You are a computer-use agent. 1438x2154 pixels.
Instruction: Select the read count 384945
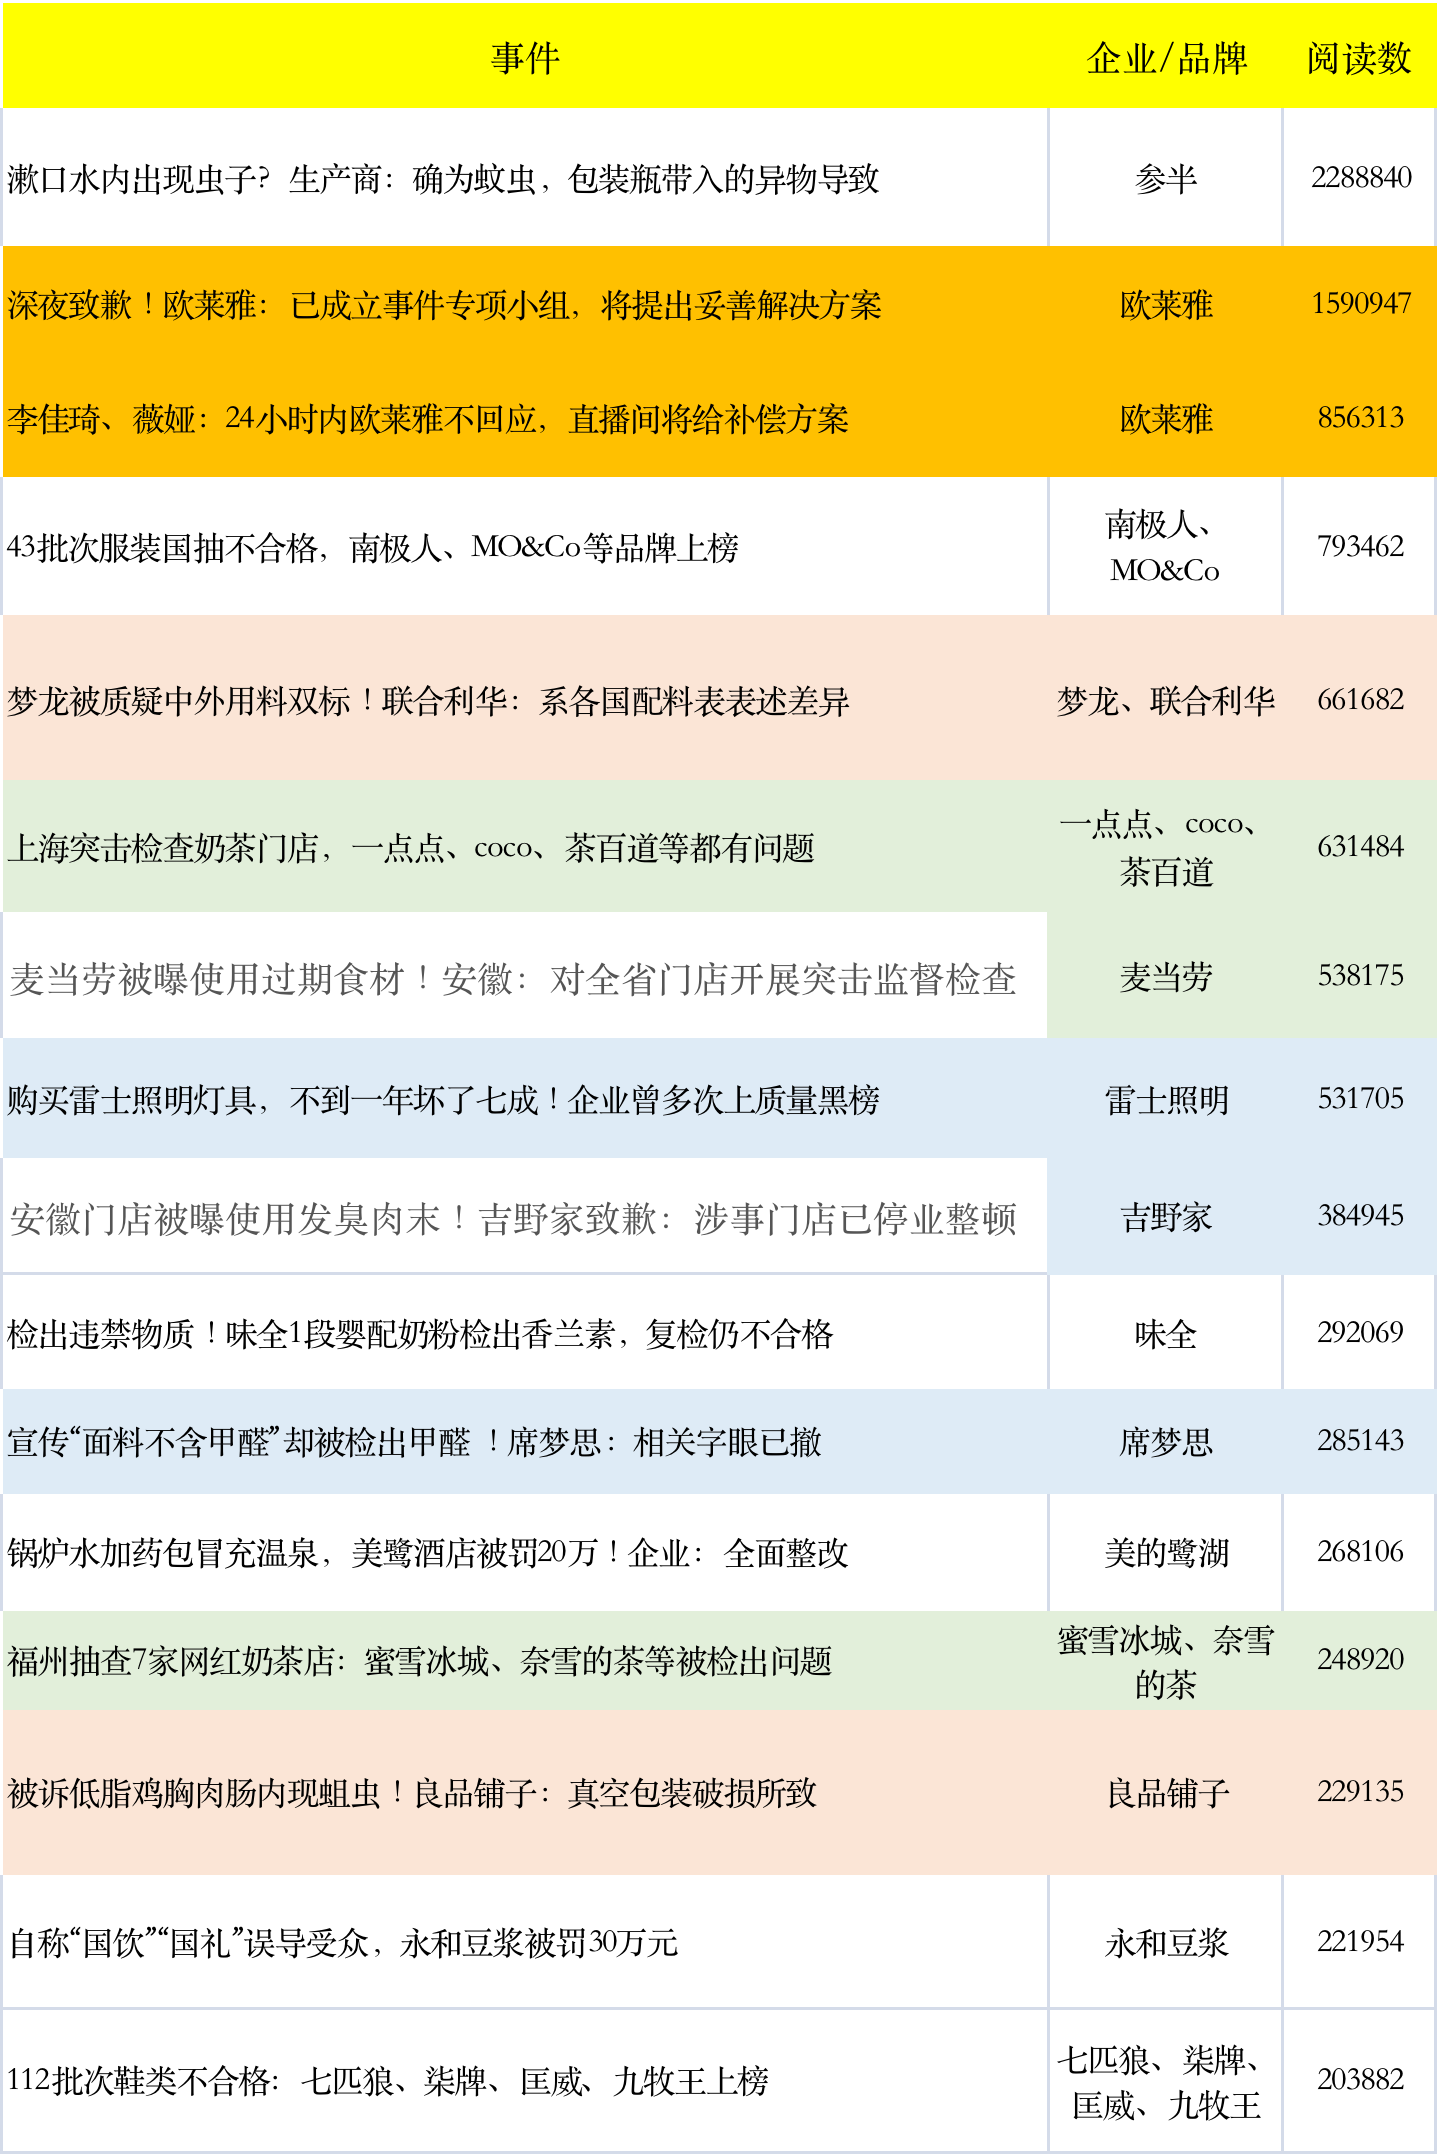1361,1216
